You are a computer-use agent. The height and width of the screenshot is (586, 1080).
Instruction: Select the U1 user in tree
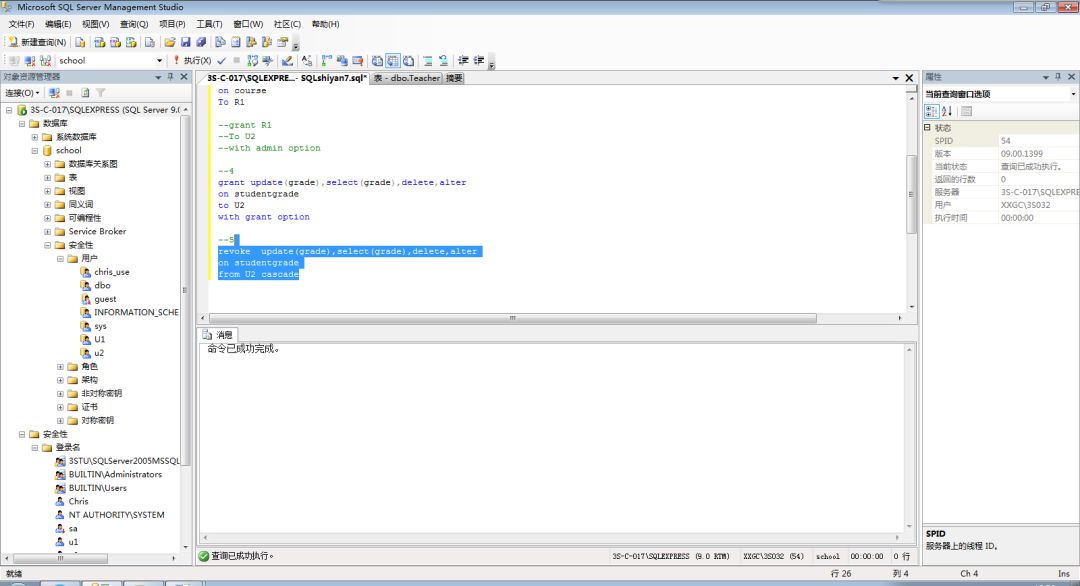tap(99, 339)
